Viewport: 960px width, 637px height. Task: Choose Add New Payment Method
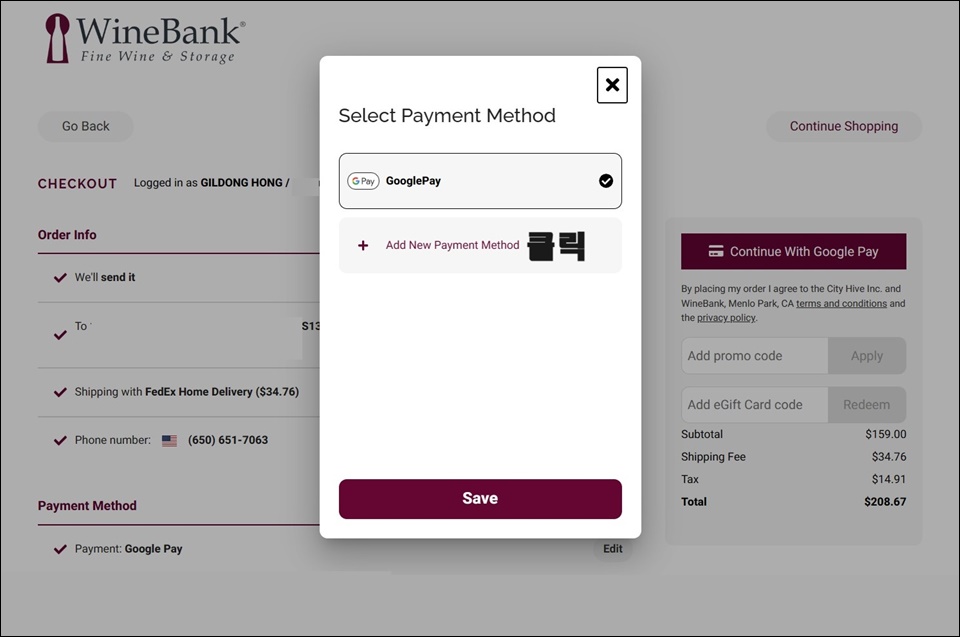[452, 245]
